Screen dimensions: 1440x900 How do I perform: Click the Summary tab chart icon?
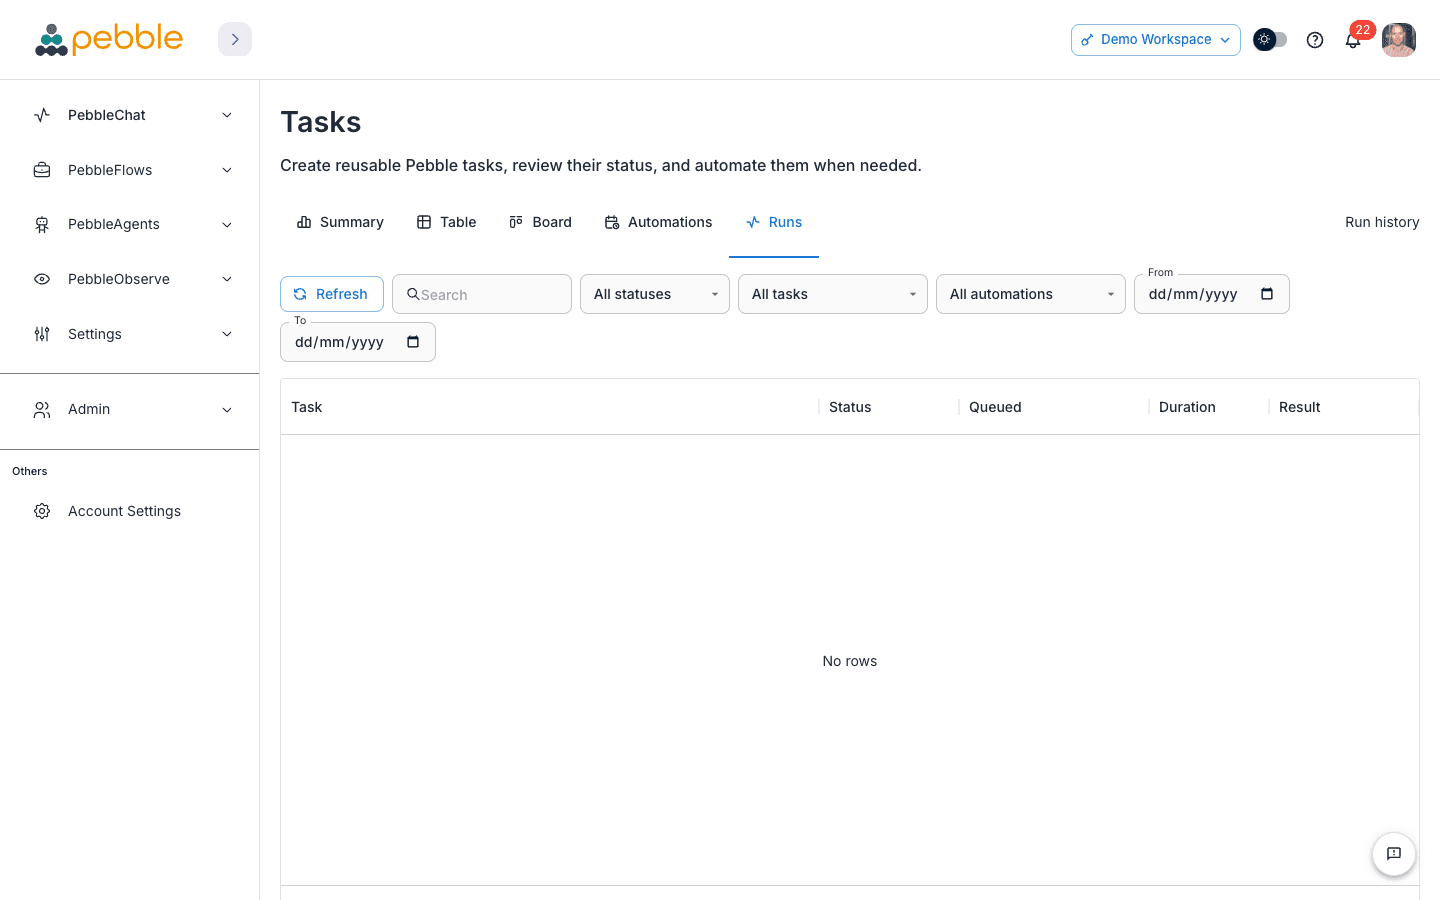point(304,222)
